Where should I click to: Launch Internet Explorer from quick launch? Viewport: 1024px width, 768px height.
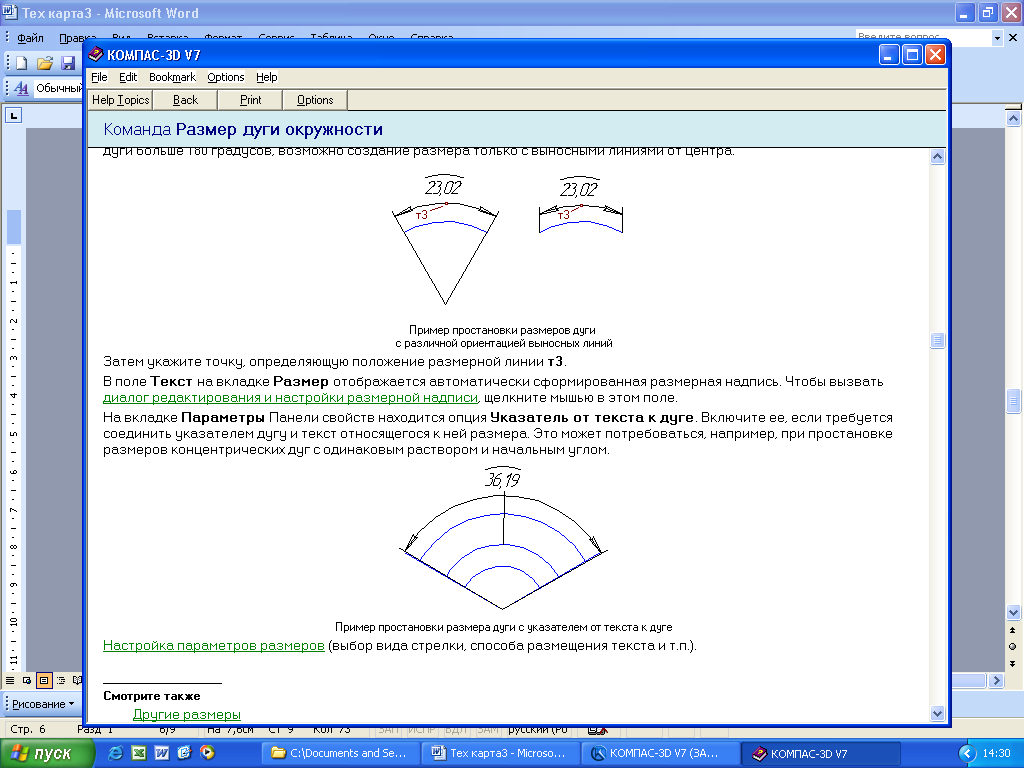tap(116, 752)
